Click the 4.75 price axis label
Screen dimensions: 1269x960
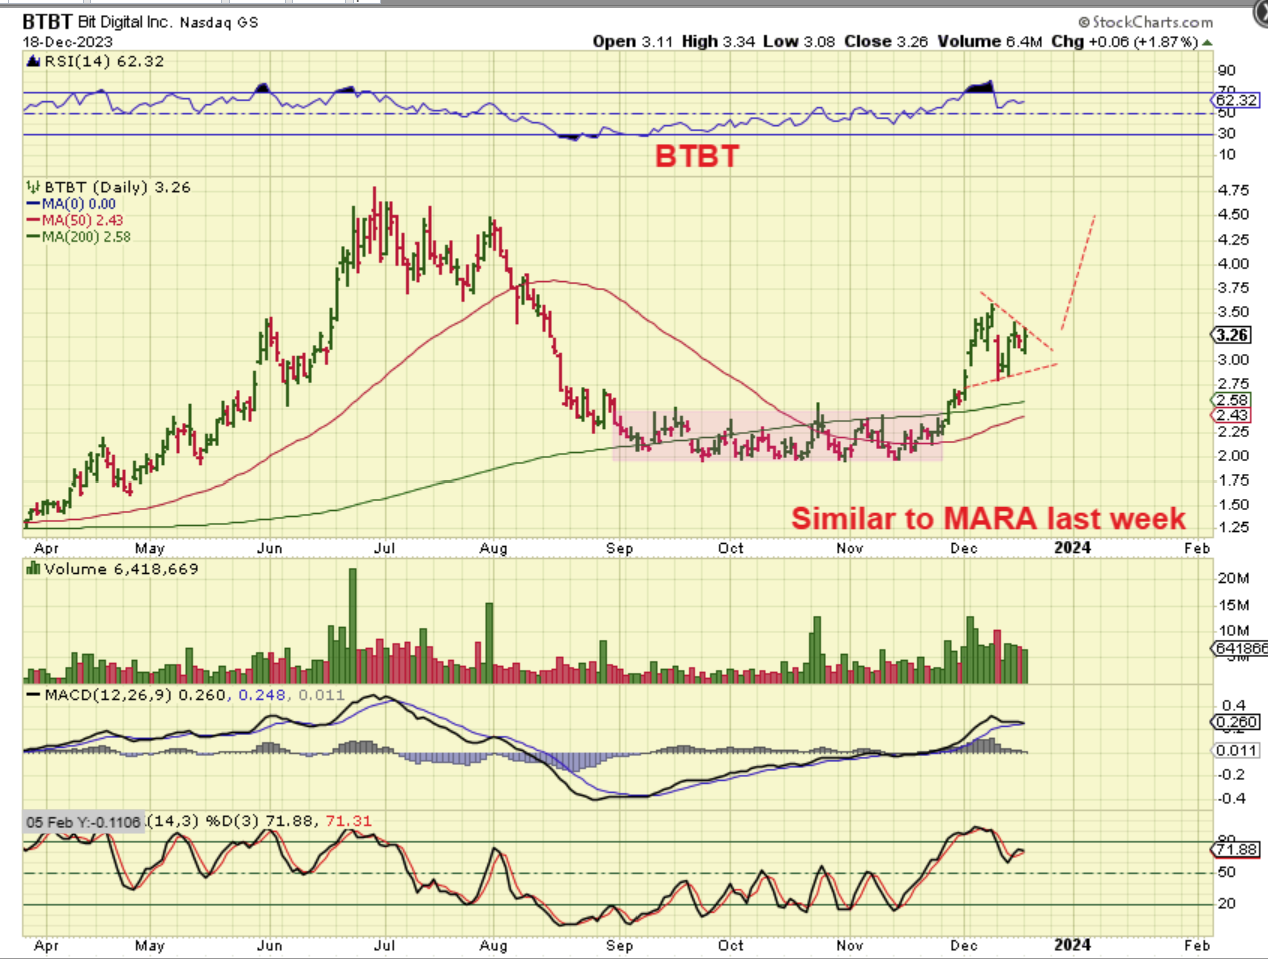coord(1233,190)
